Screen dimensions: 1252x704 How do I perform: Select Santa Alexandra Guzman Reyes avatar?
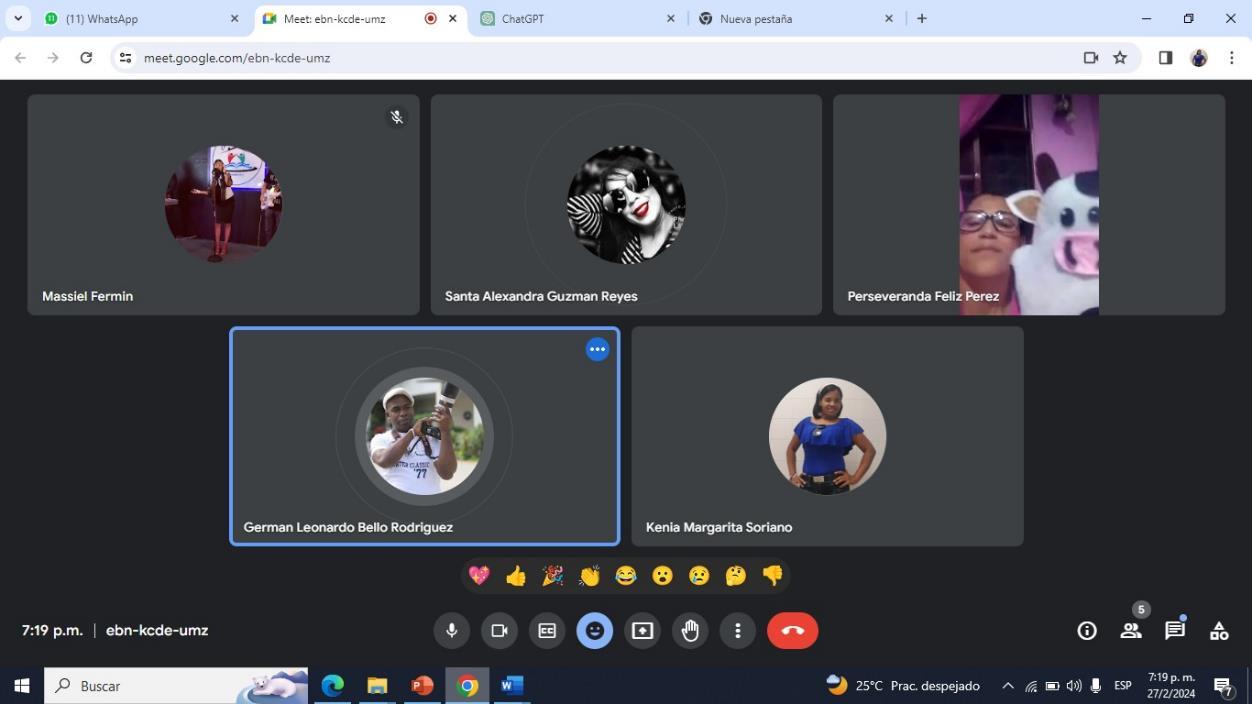pos(626,204)
